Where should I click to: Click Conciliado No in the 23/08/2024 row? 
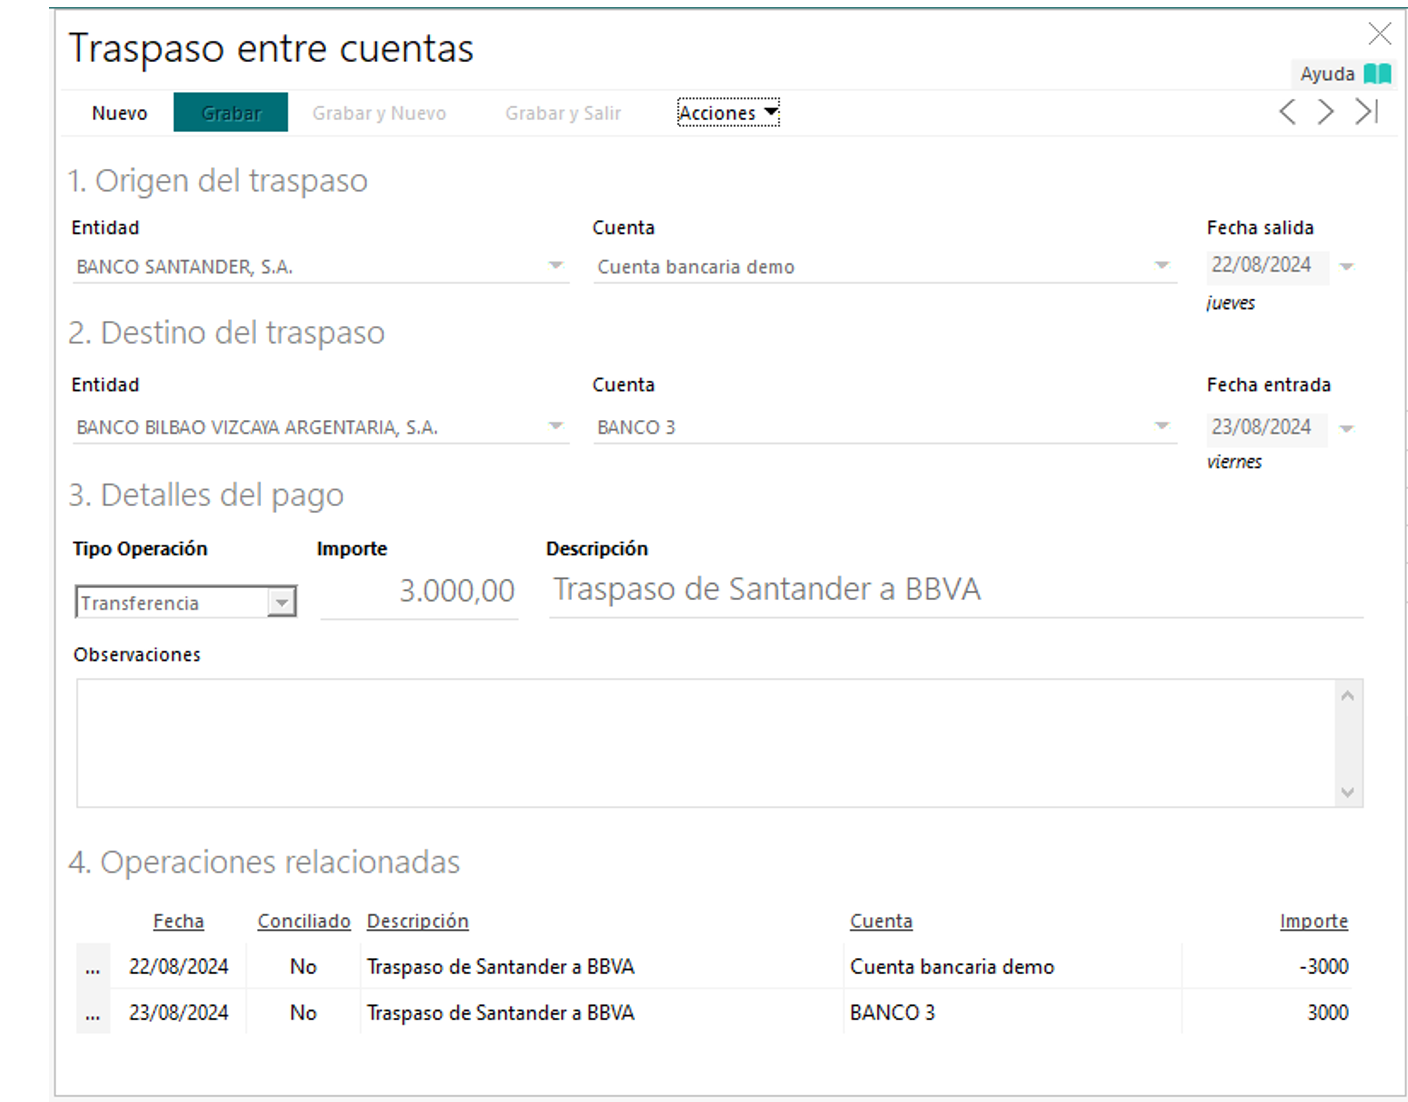(303, 1013)
